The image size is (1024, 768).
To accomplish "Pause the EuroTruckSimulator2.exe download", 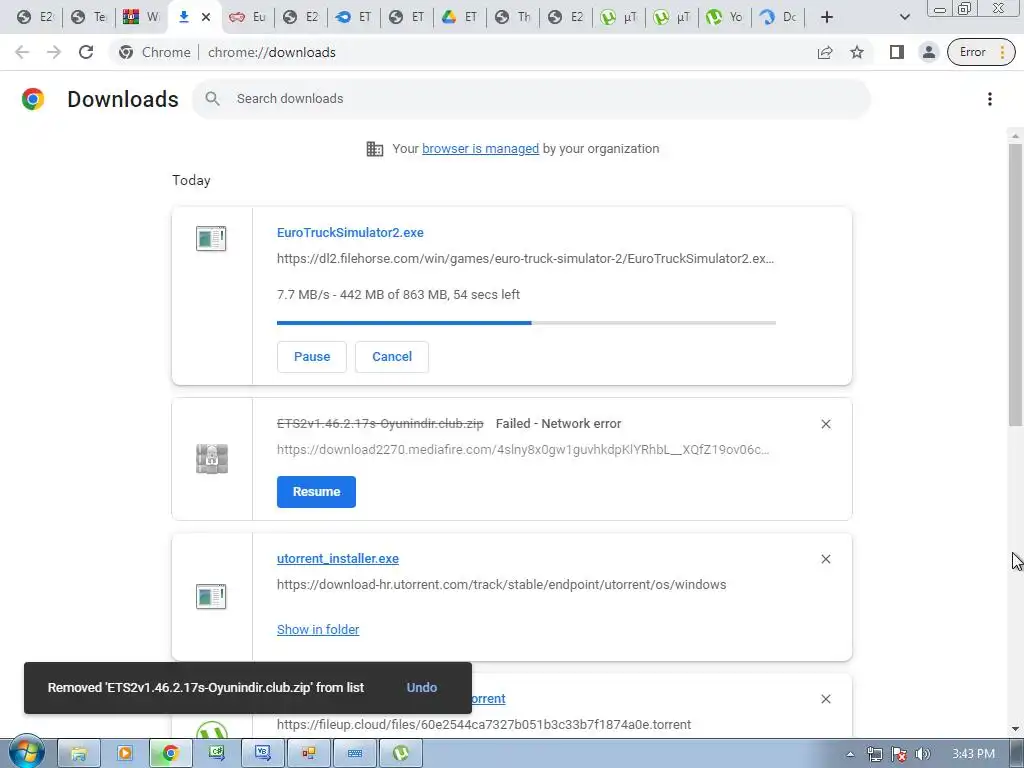I will tap(312, 357).
